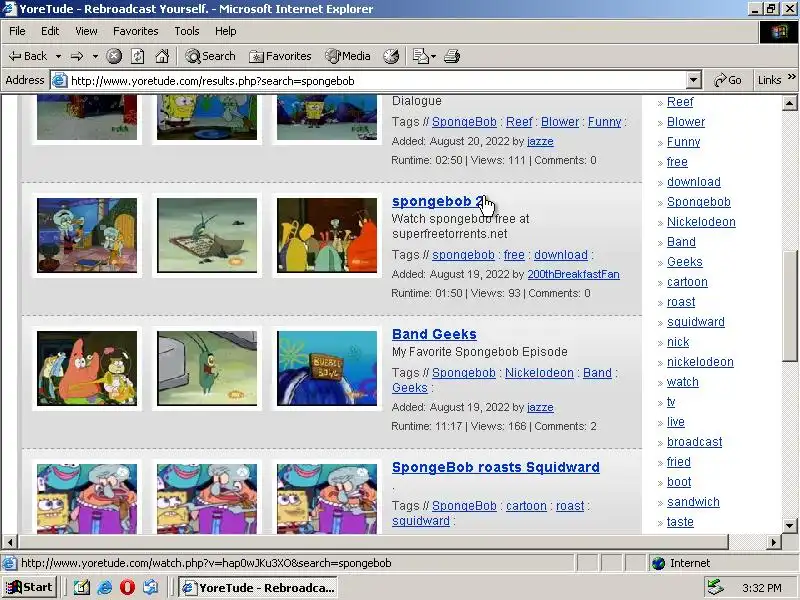This screenshot has width=800, height=600.
Task: Open the Edit menu
Action: (50, 31)
